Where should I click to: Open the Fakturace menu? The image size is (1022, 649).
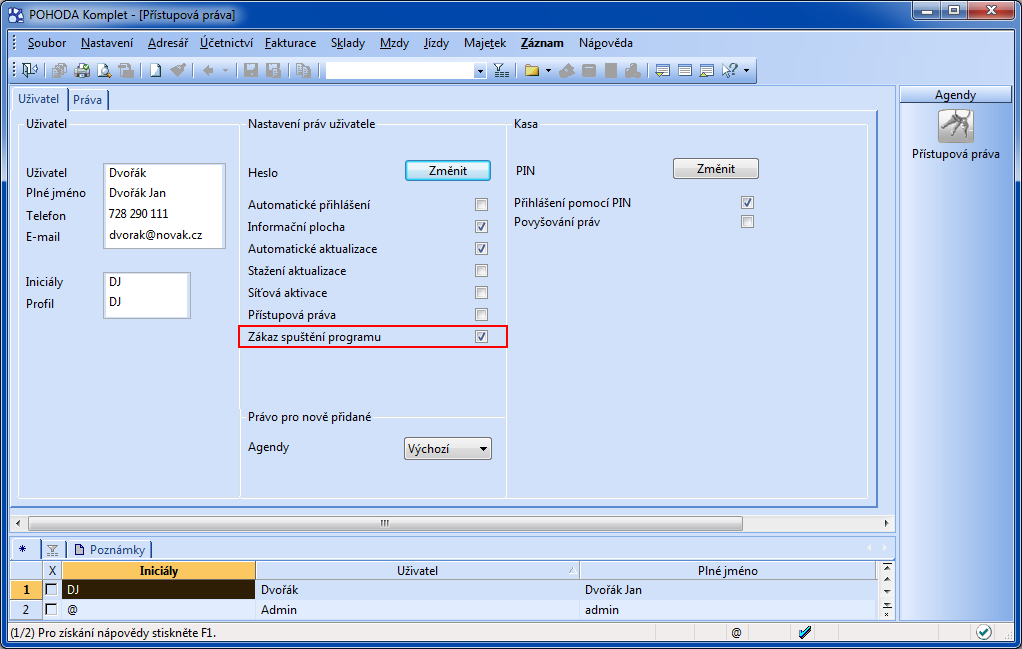[291, 43]
